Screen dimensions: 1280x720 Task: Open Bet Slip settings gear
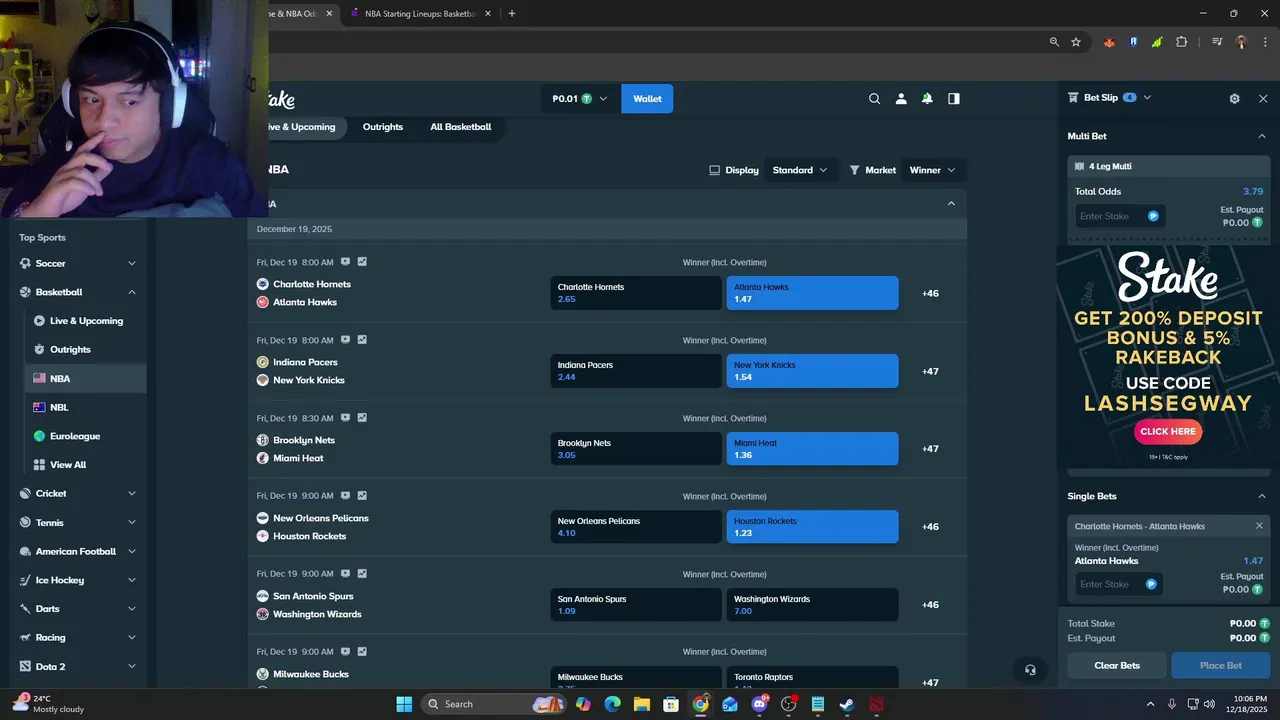[1234, 98]
